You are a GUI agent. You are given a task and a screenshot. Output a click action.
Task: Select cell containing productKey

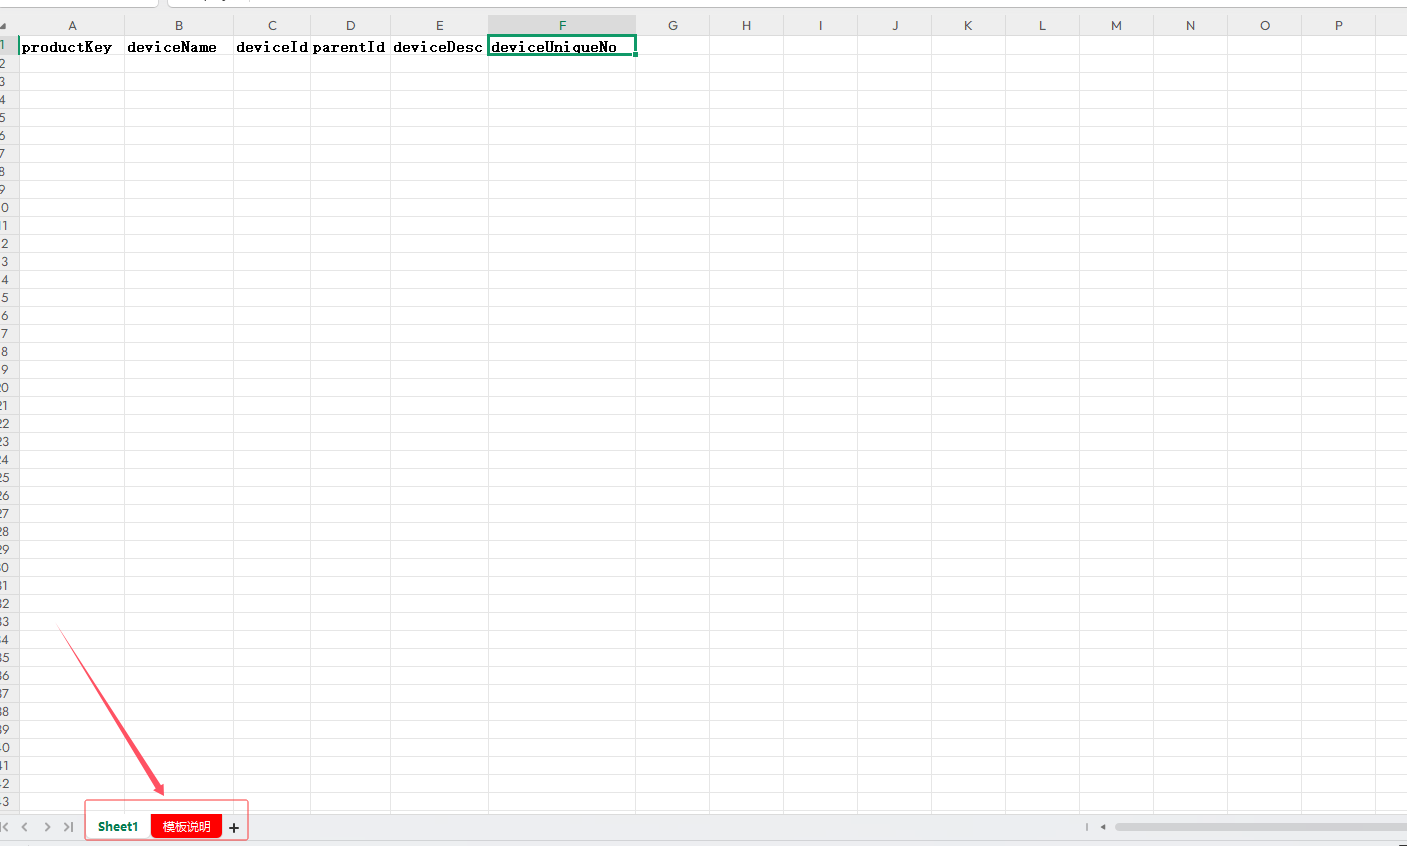click(x=72, y=46)
